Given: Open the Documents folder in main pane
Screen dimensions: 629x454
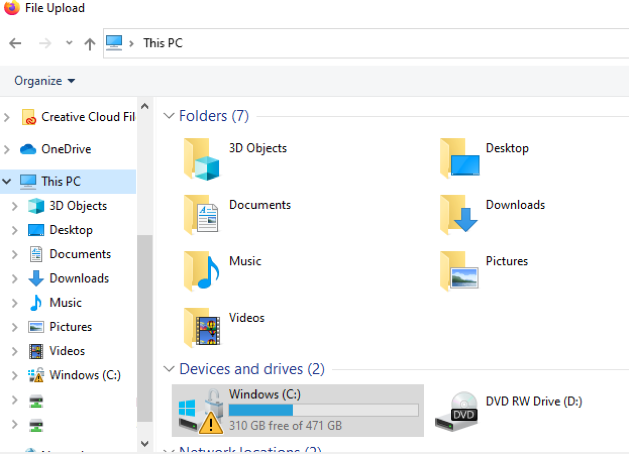Looking at the screenshot, I should [201, 213].
